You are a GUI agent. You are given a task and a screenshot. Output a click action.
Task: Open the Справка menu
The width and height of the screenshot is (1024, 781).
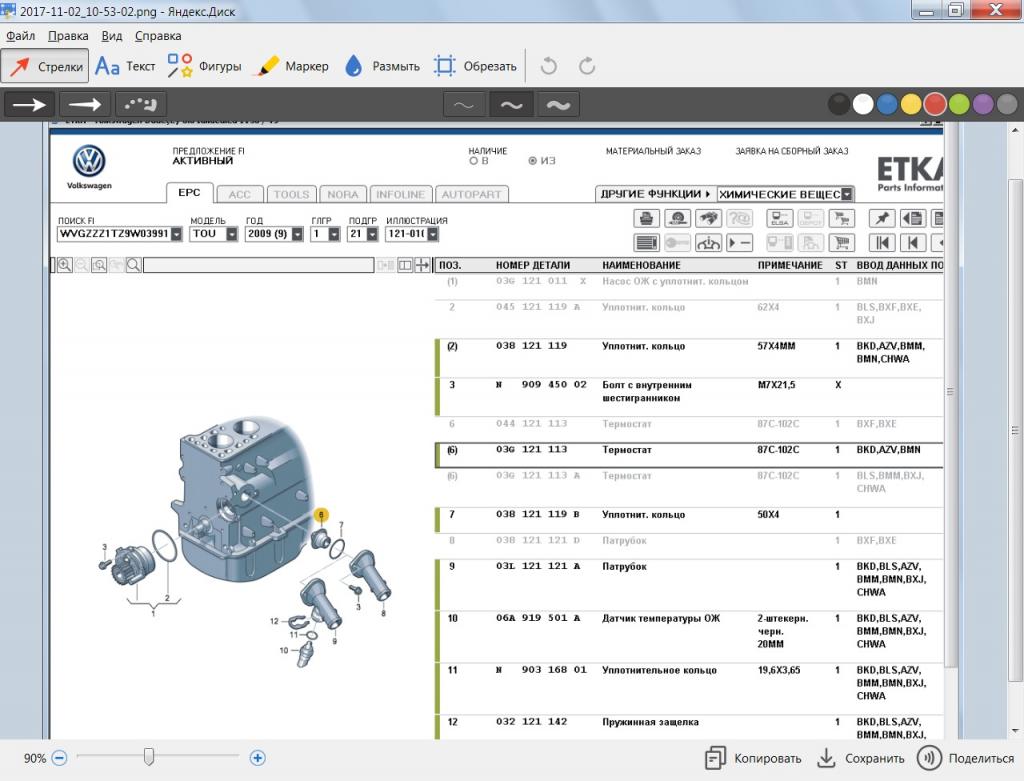(158, 36)
